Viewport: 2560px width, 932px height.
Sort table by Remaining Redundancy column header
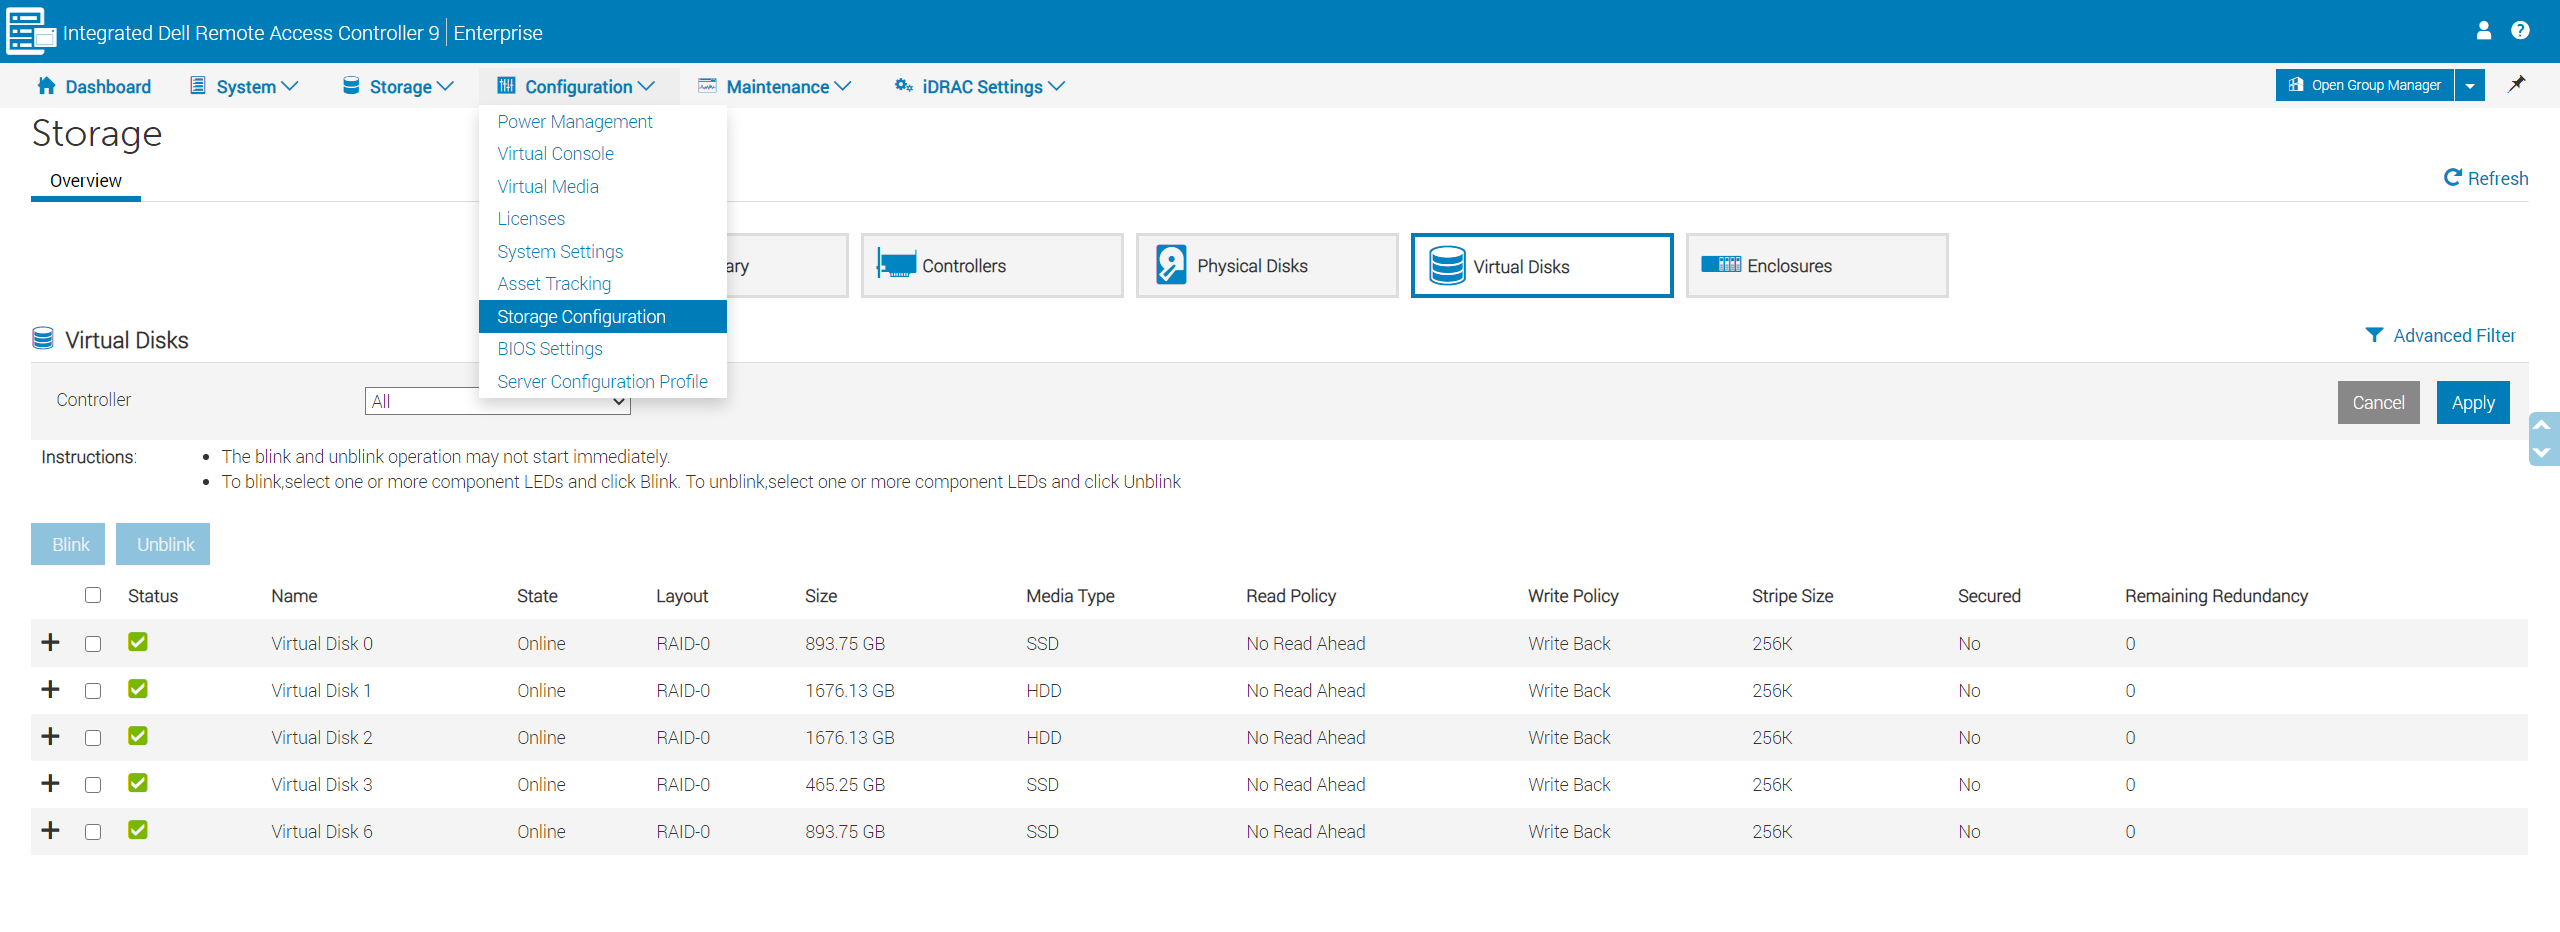2216,596
